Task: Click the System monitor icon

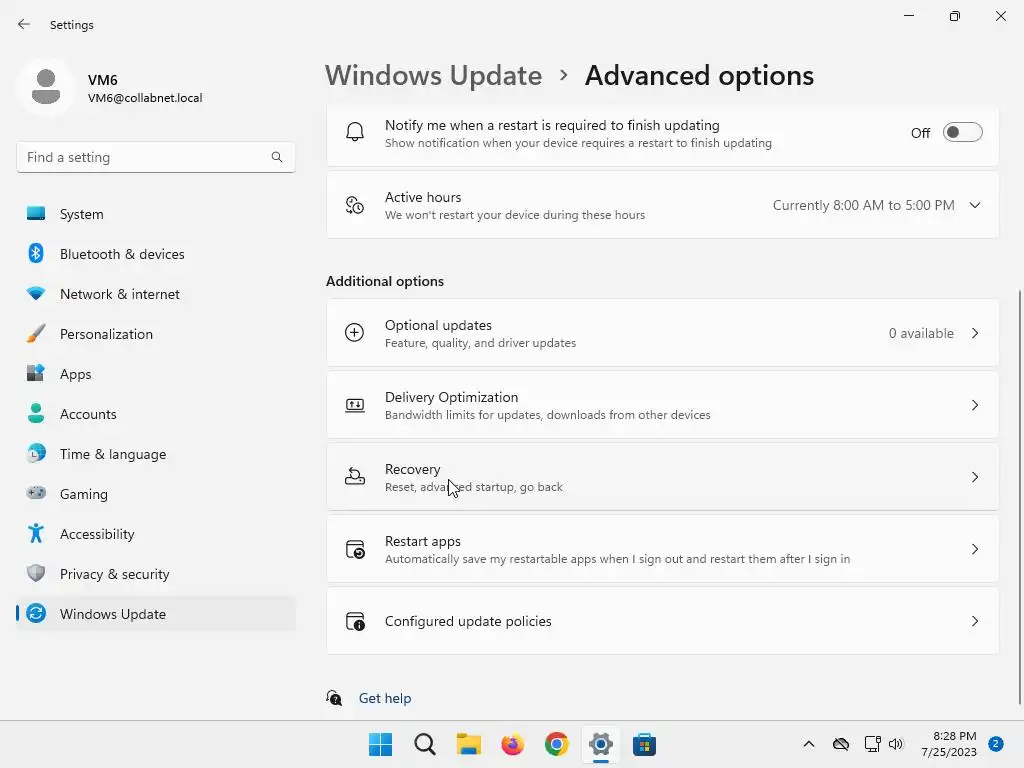Action: point(36,214)
